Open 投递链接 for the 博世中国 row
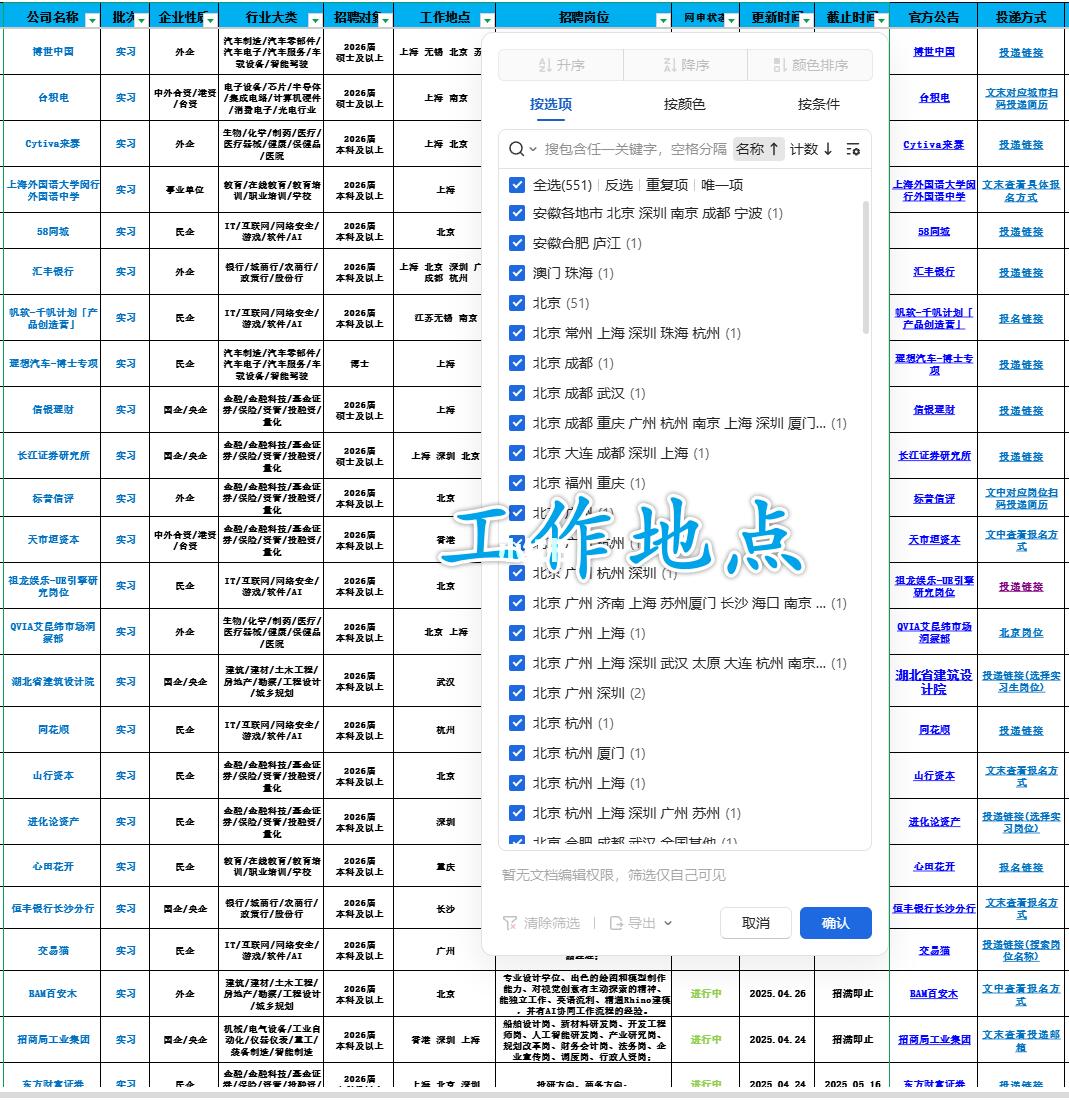 (x=1021, y=53)
